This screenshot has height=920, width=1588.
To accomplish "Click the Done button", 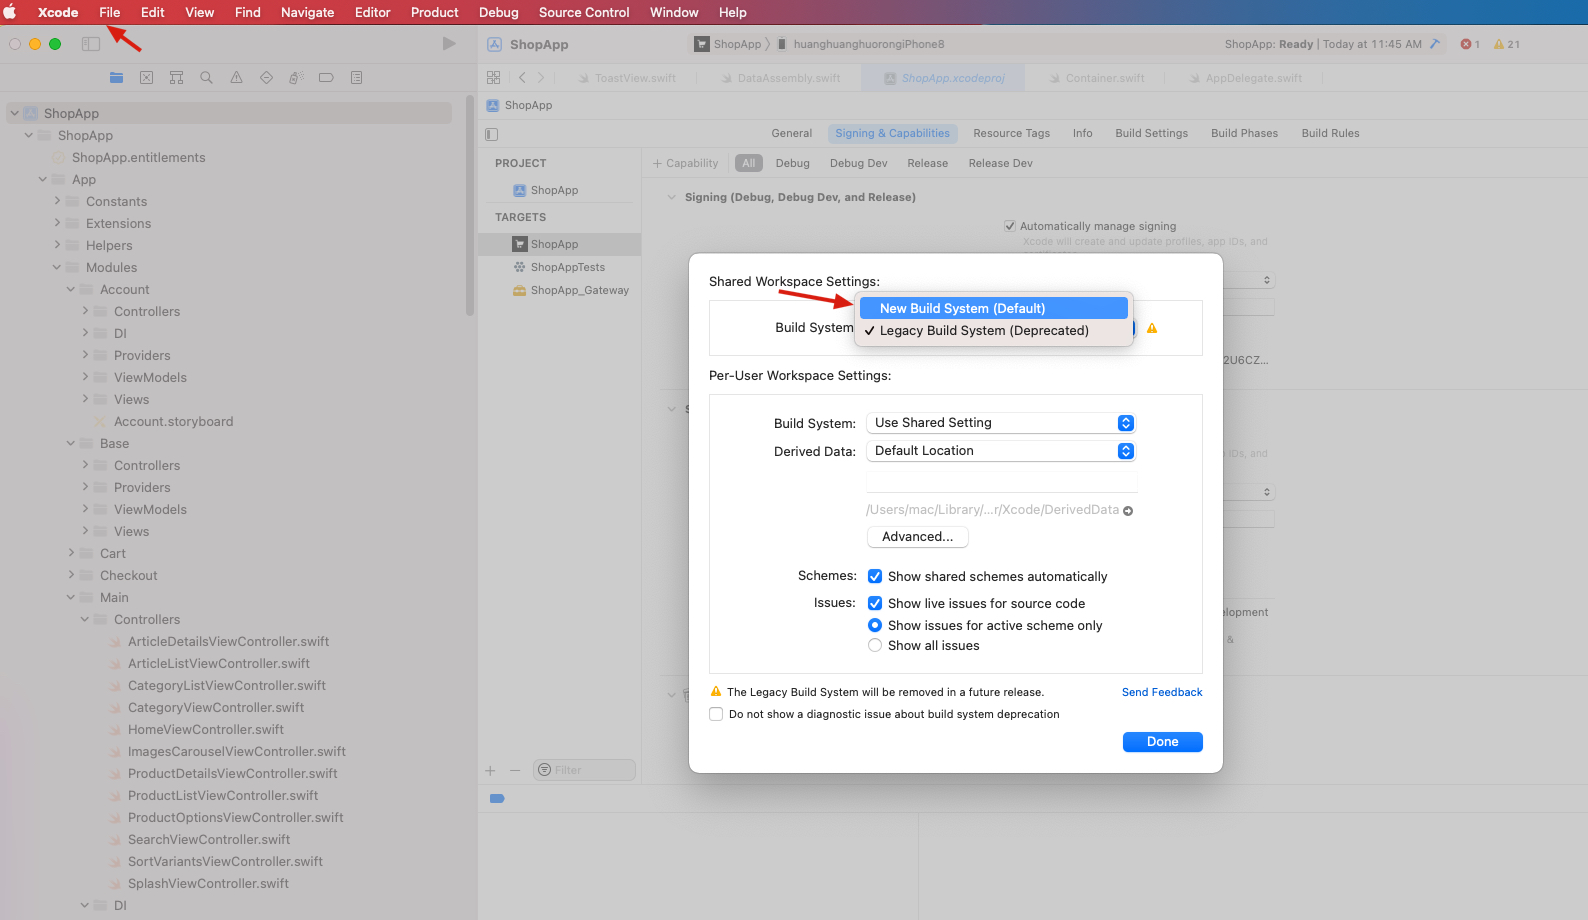I will pyautogui.click(x=1163, y=742).
